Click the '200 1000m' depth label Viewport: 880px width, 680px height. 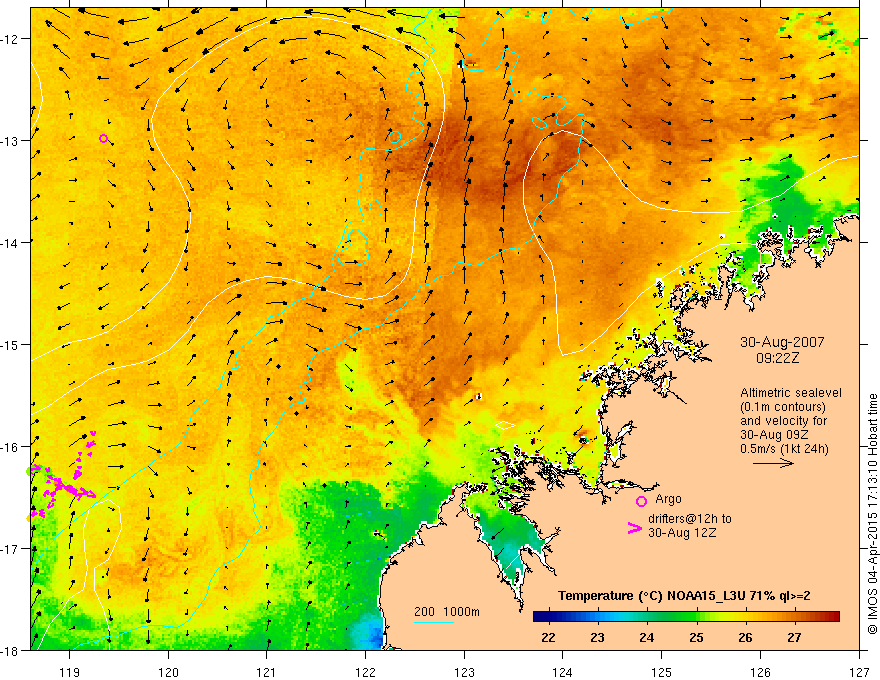coord(447,612)
